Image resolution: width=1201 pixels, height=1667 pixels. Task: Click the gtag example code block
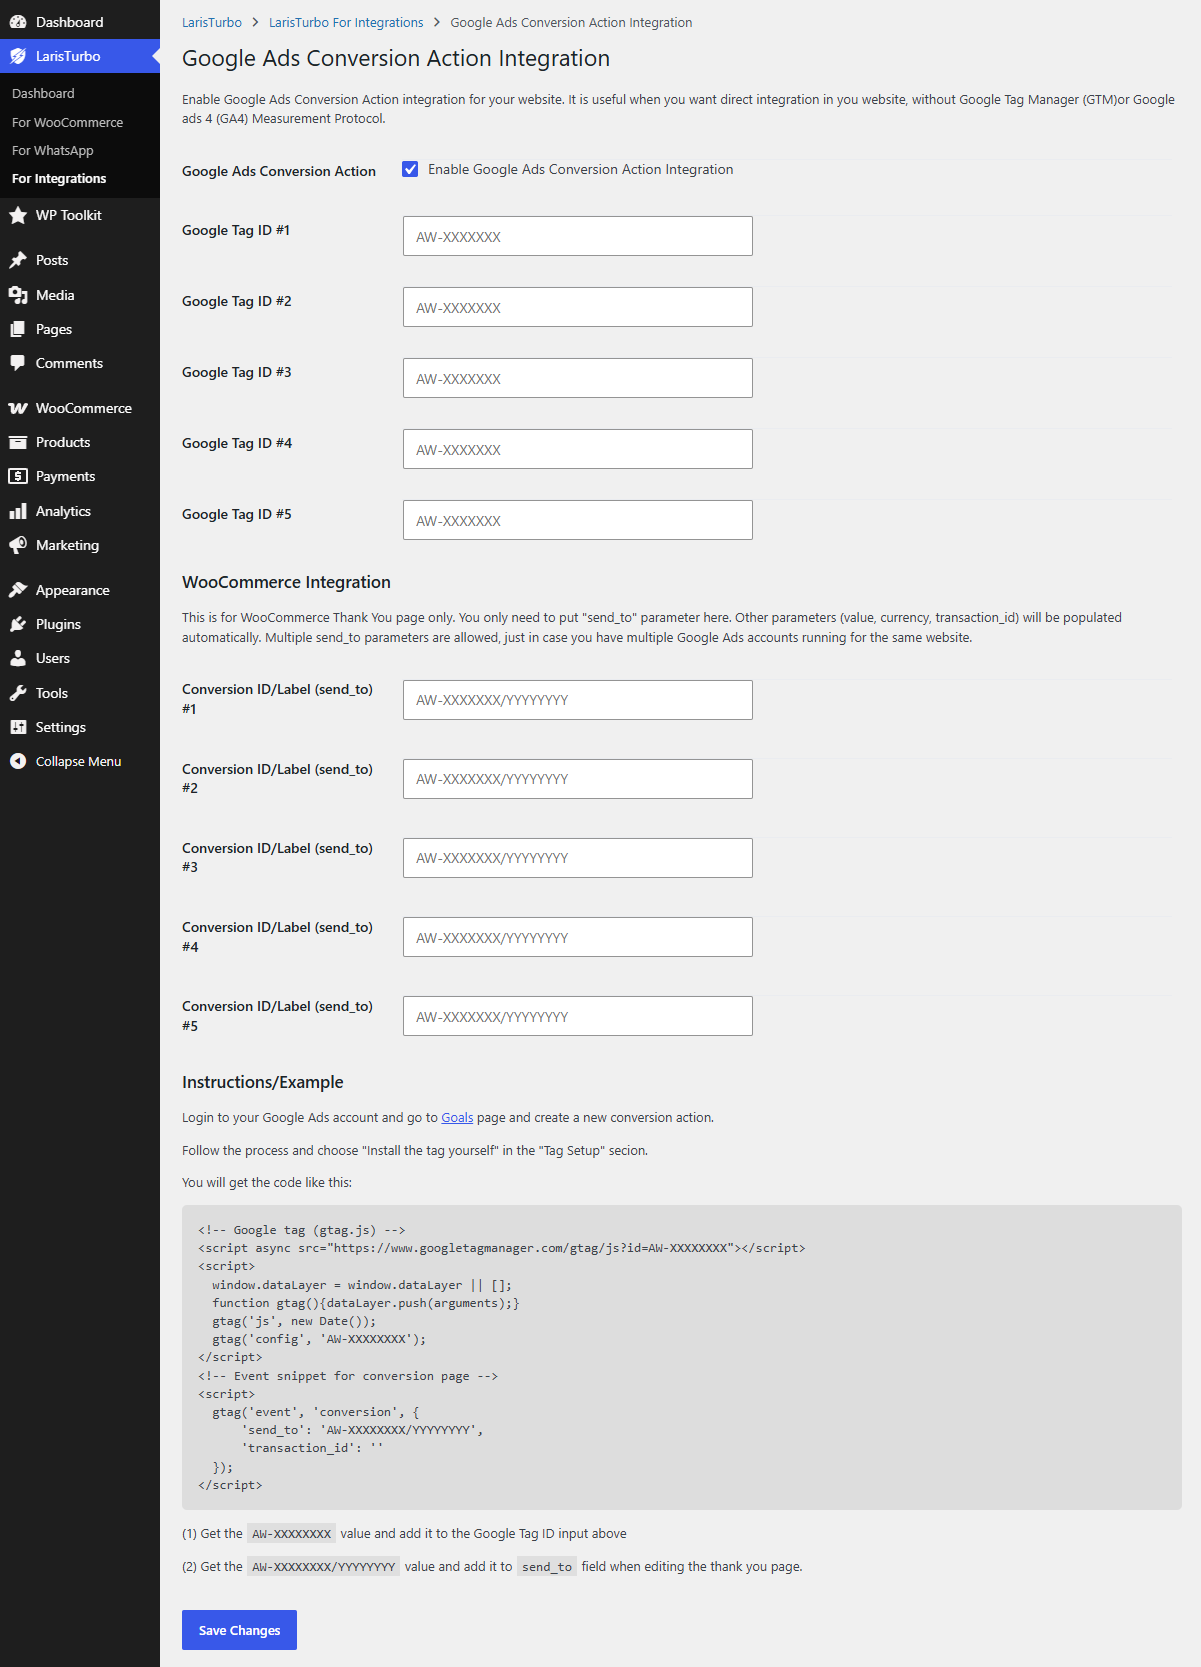682,1357
